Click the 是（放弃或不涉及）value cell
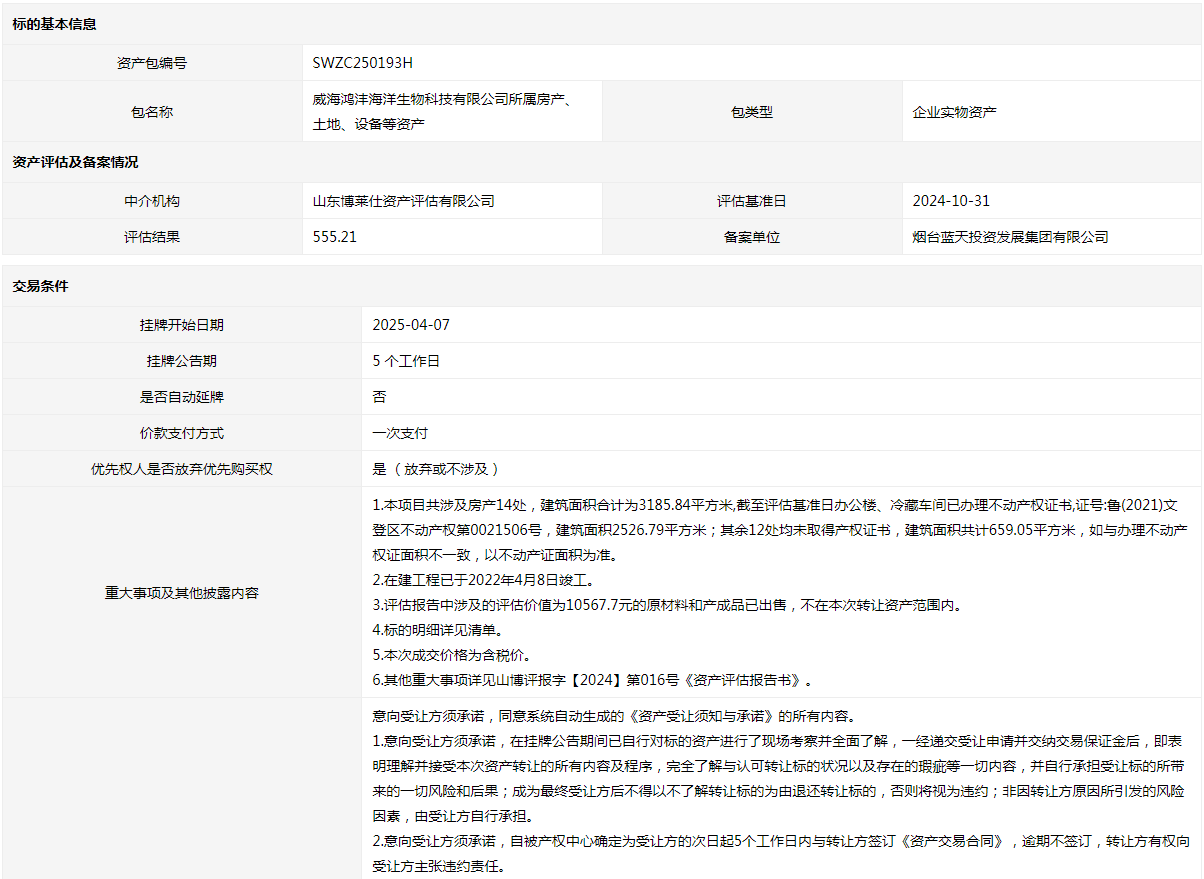1204x879 pixels. point(436,469)
